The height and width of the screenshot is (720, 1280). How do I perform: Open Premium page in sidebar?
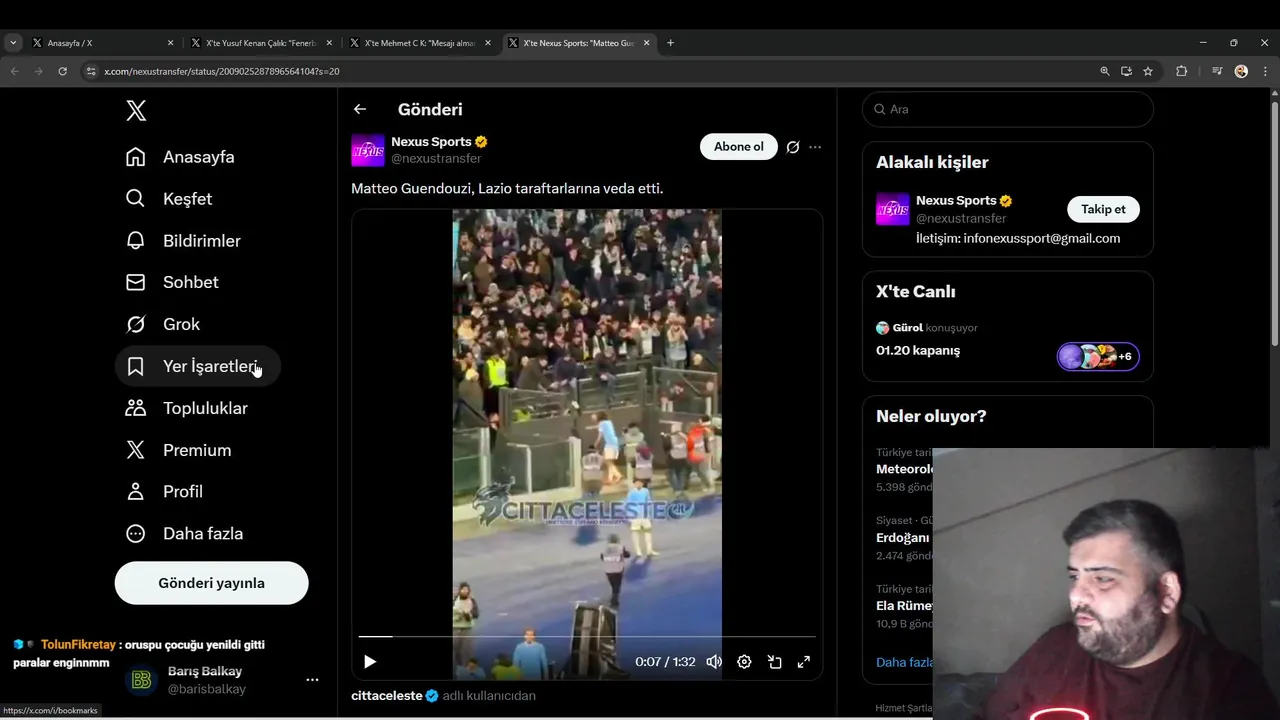179,451
